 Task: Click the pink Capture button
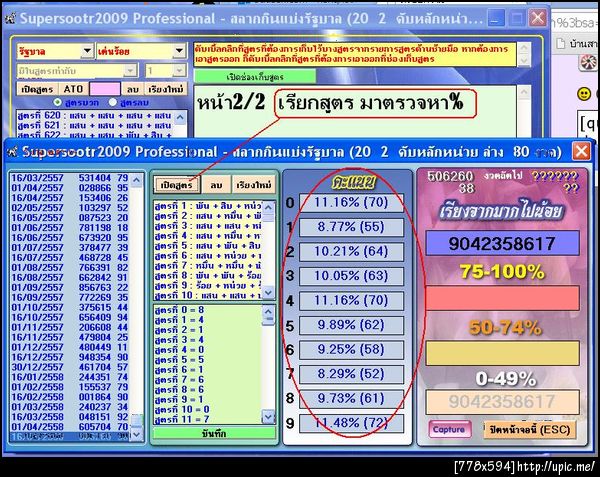pyautogui.click(x=449, y=429)
